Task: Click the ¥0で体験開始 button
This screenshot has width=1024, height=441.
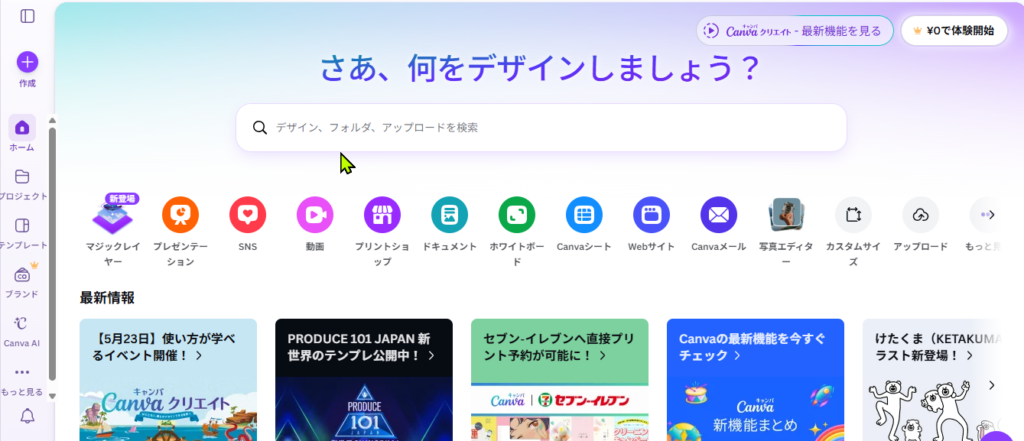Action: (x=953, y=31)
